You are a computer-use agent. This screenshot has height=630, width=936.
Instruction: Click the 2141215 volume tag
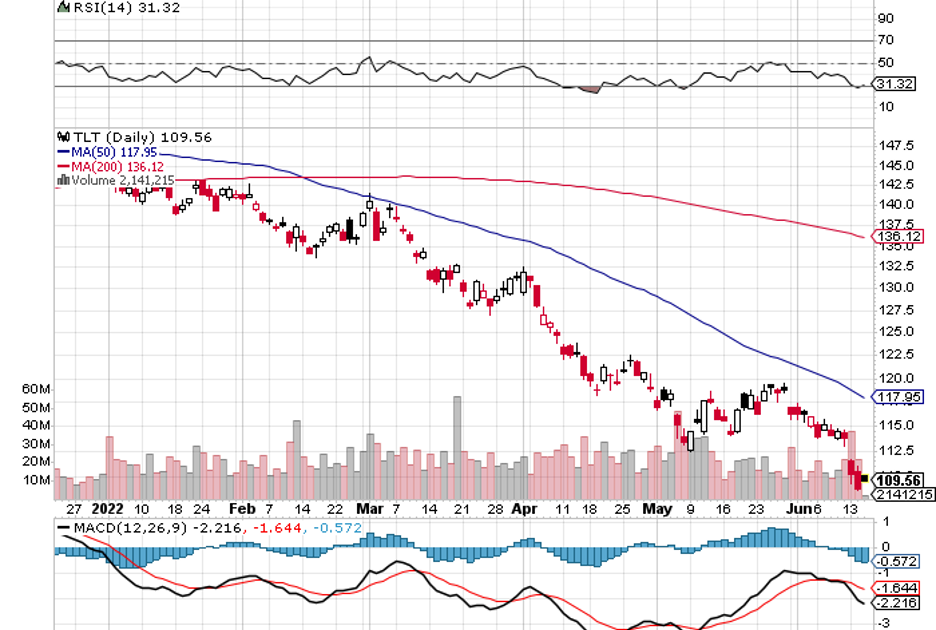(x=904, y=494)
